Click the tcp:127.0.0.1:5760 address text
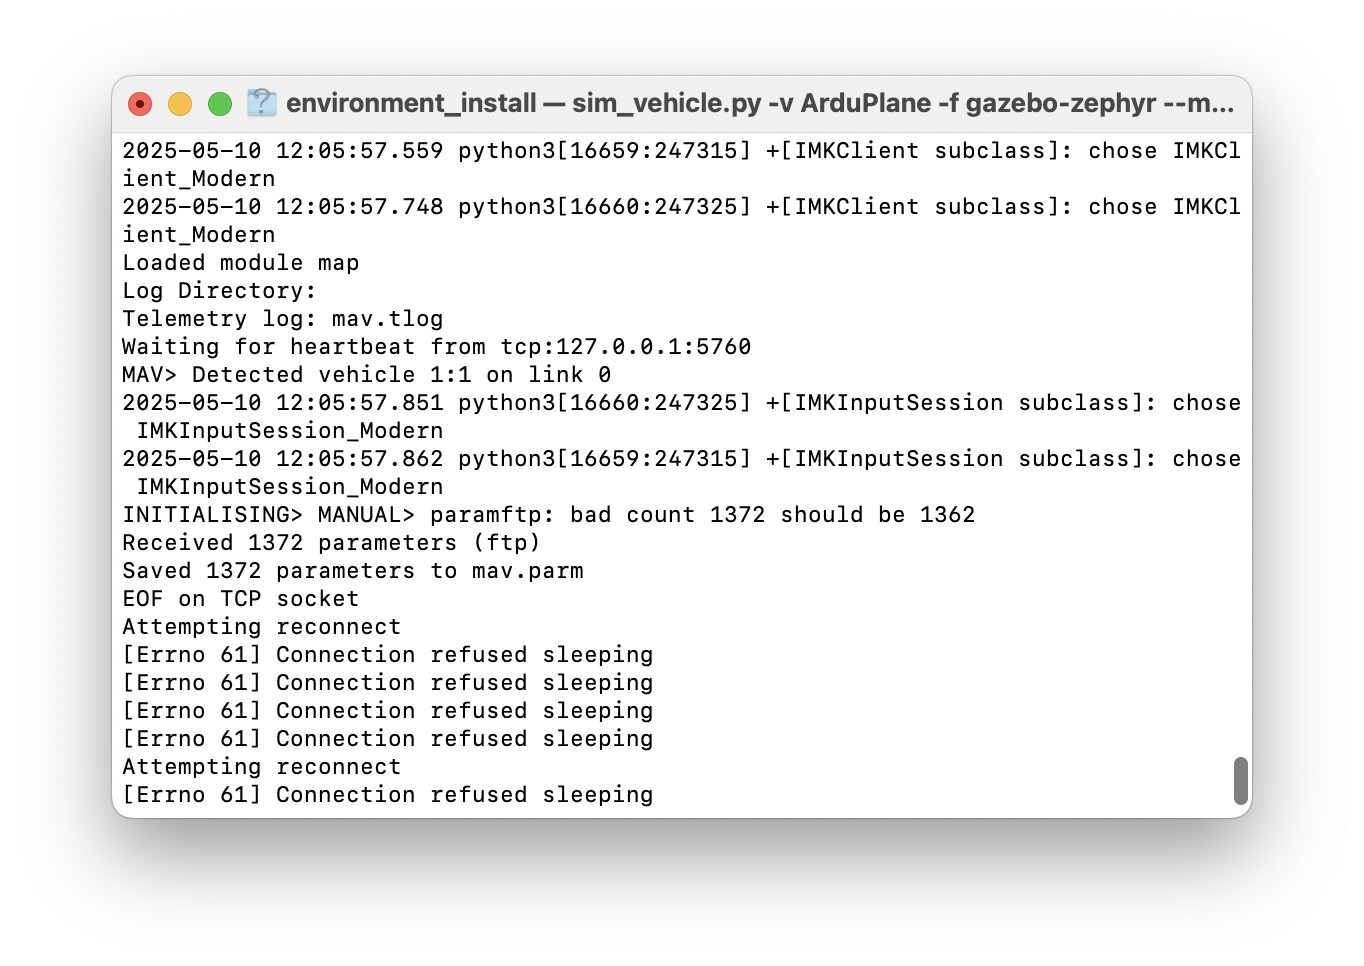Image resolution: width=1364 pixels, height=966 pixels. tap(626, 347)
